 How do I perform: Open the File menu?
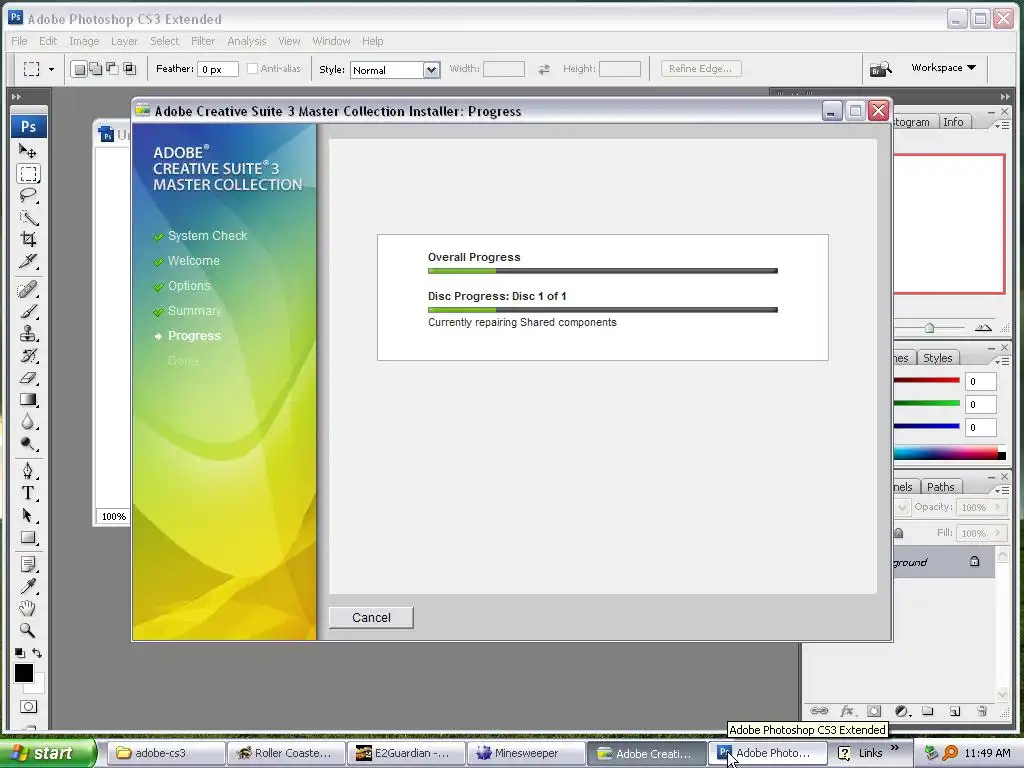coord(20,41)
